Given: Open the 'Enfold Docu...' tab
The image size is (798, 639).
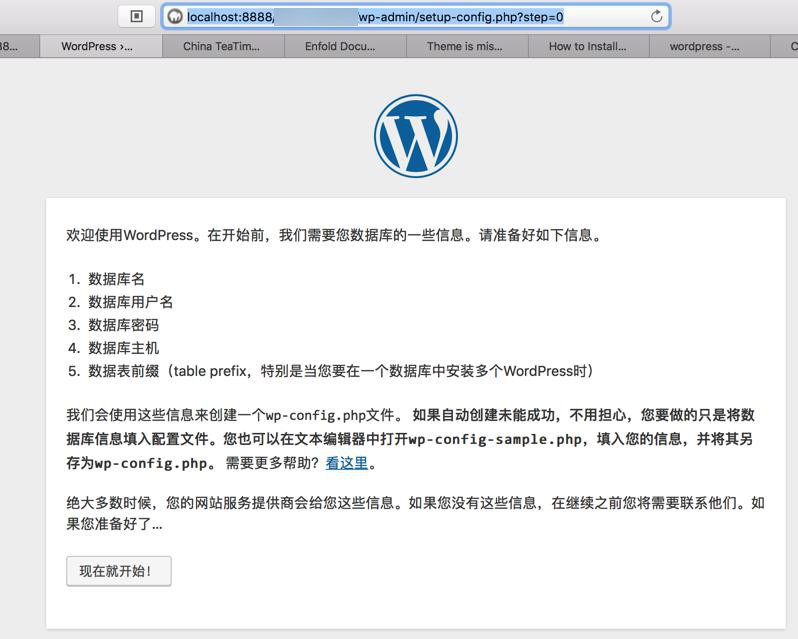Looking at the screenshot, I should point(345,46).
